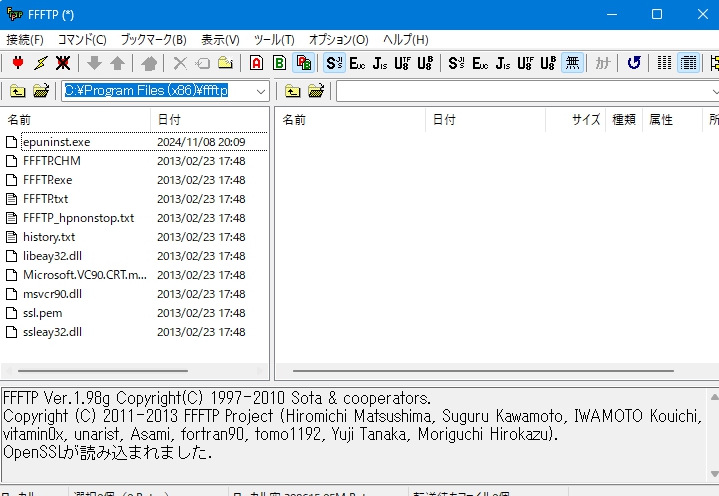Open the コマンド(C) menu
This screenshot has width=719, height=496.
(x=82, y=40)
